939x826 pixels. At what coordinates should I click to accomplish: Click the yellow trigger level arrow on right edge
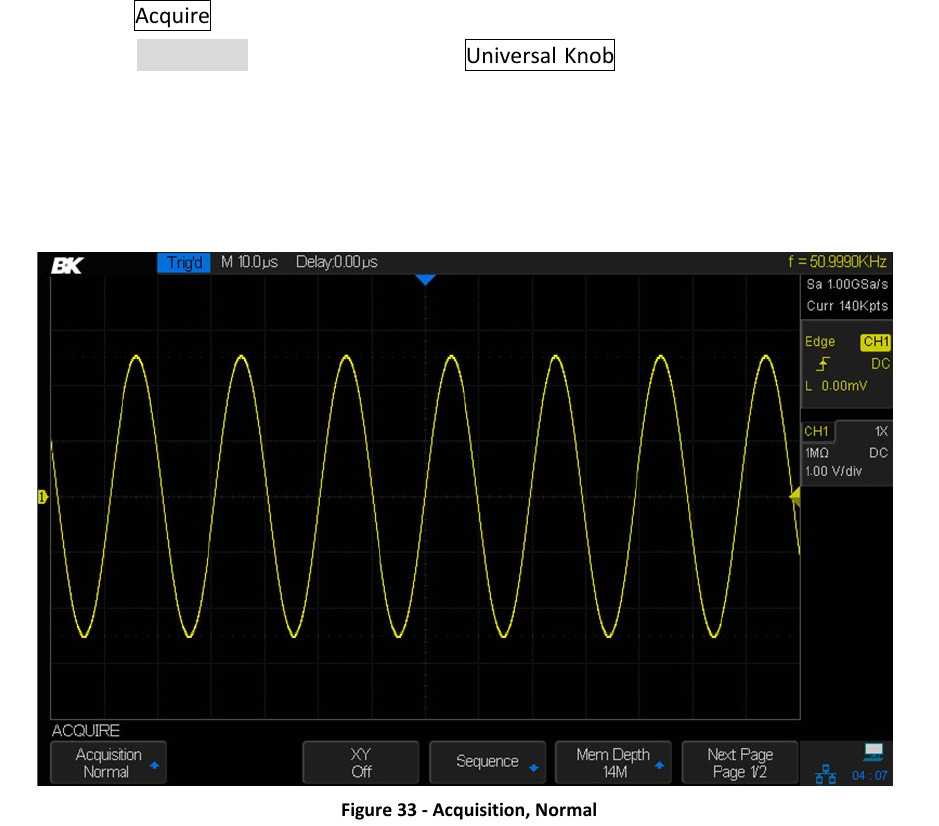795,497
